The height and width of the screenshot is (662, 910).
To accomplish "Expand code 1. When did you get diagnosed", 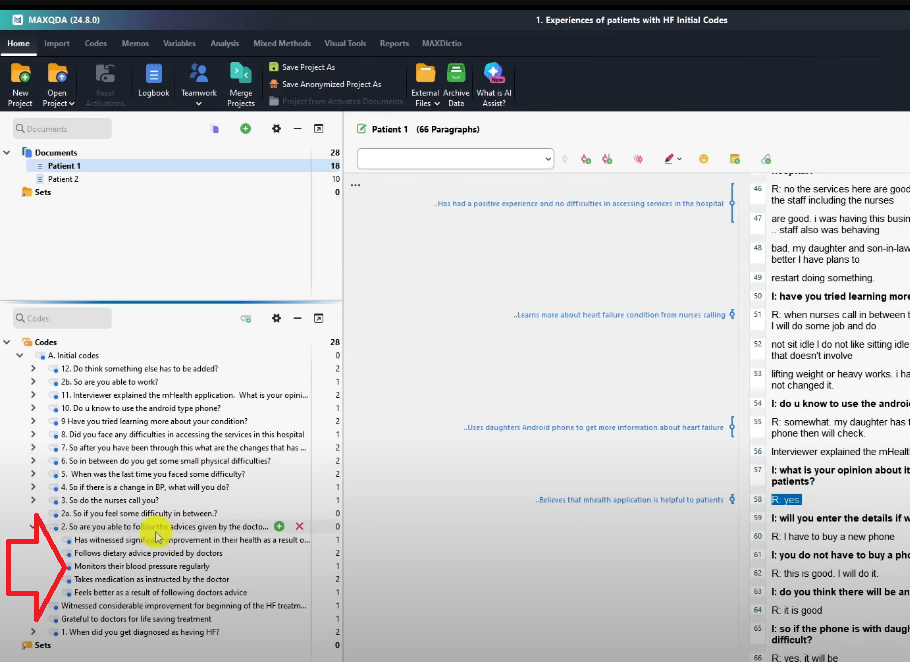I will 33,632.
